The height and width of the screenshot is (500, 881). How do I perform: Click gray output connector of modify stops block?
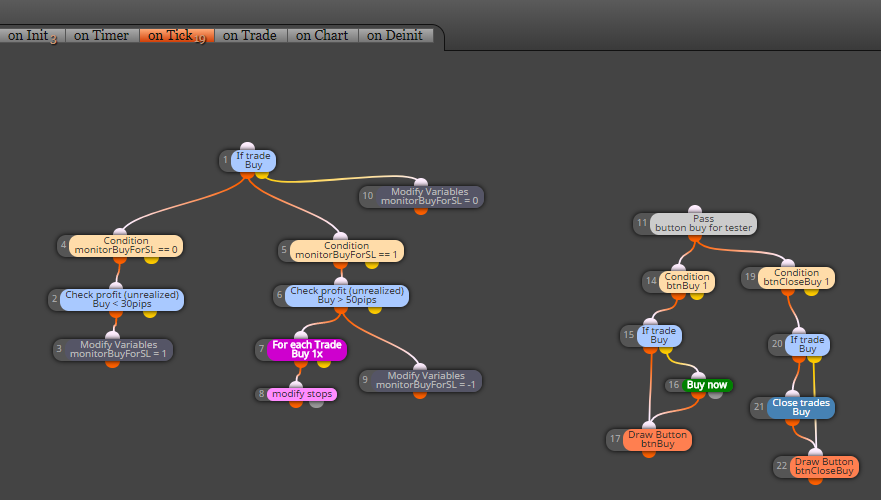click(x=316, y=403)
